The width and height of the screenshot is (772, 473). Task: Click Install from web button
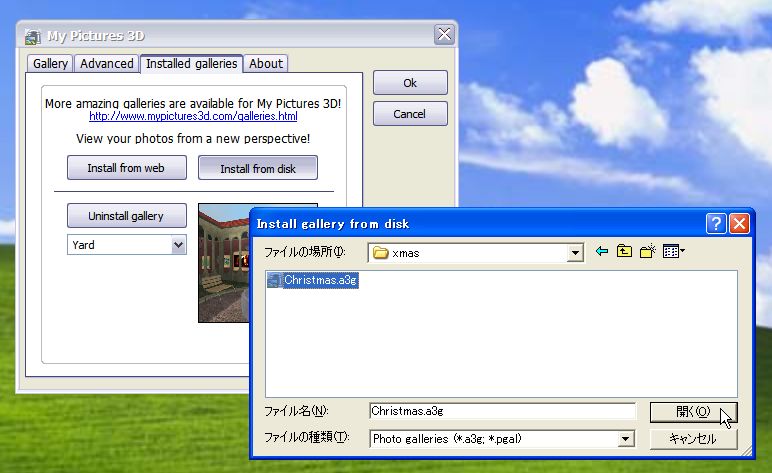tap(127, 168)
